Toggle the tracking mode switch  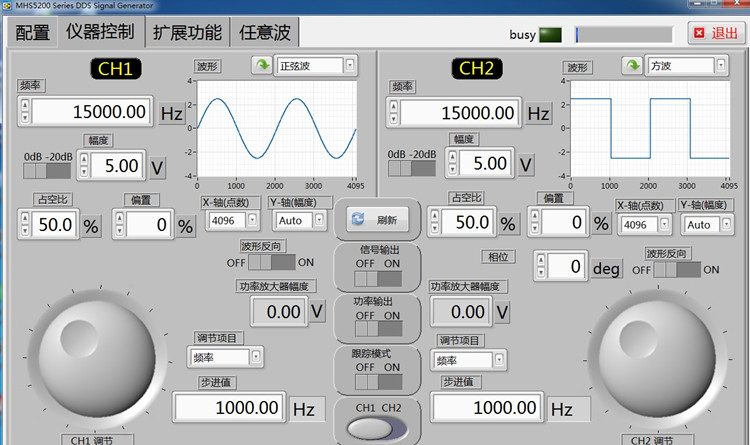click(x=377, y=381)
